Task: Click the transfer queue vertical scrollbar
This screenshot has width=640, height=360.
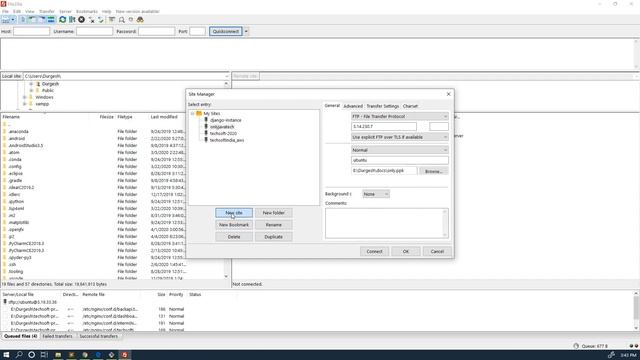Action: pyautogui.click(x=636, y=311)
